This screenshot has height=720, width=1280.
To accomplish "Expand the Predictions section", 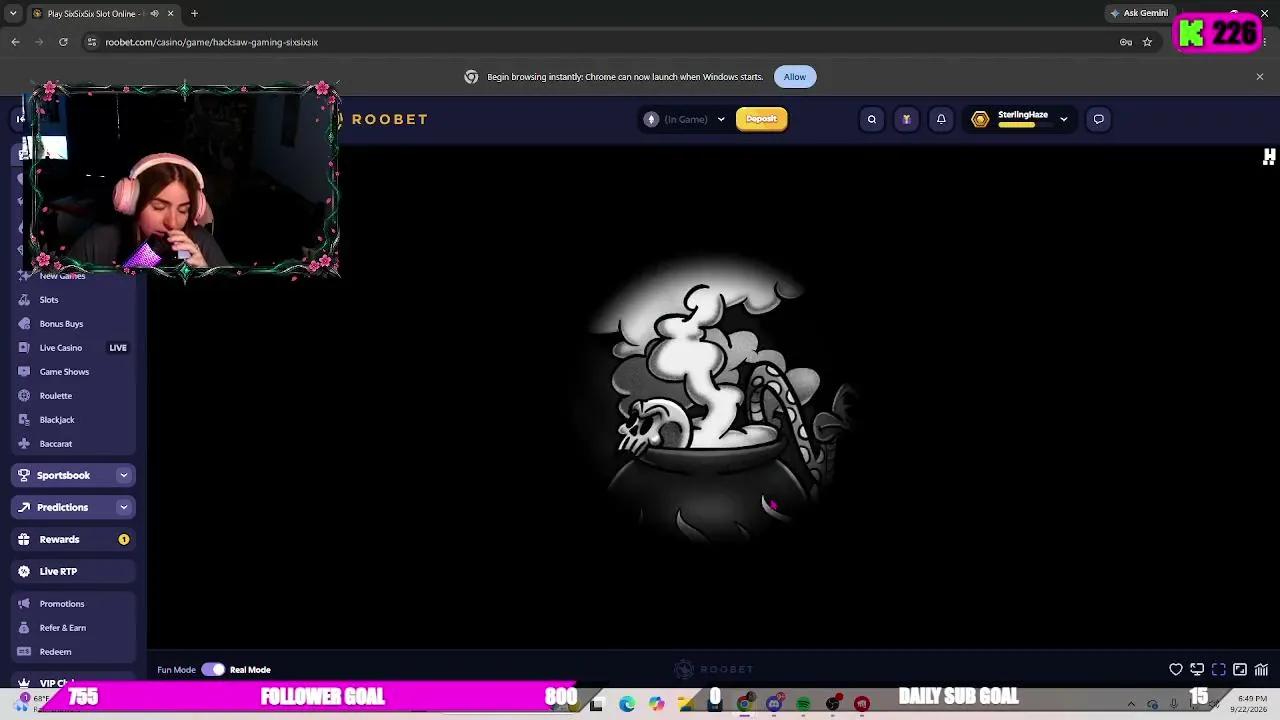I will click(x=124, y=507).
